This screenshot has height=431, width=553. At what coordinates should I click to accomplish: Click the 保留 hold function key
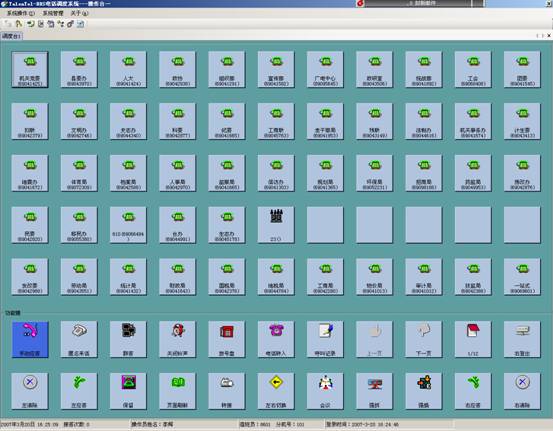point(128,391)
